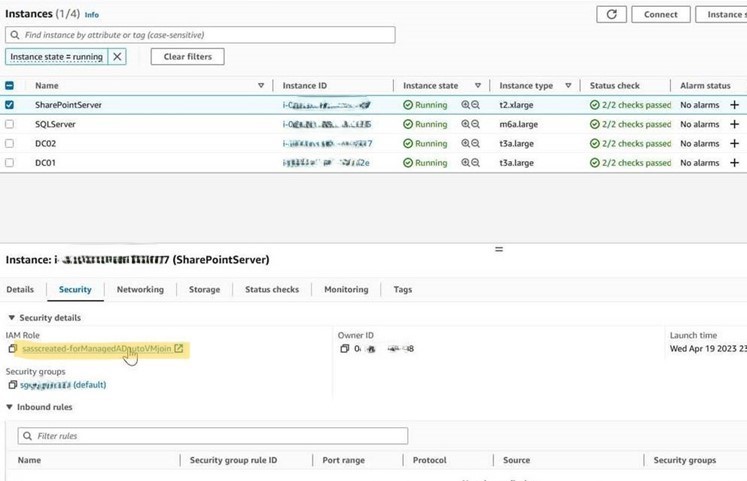Click the Filter rules search icon
The width and height of the screenshot is (747, 481).
(28, 436)
